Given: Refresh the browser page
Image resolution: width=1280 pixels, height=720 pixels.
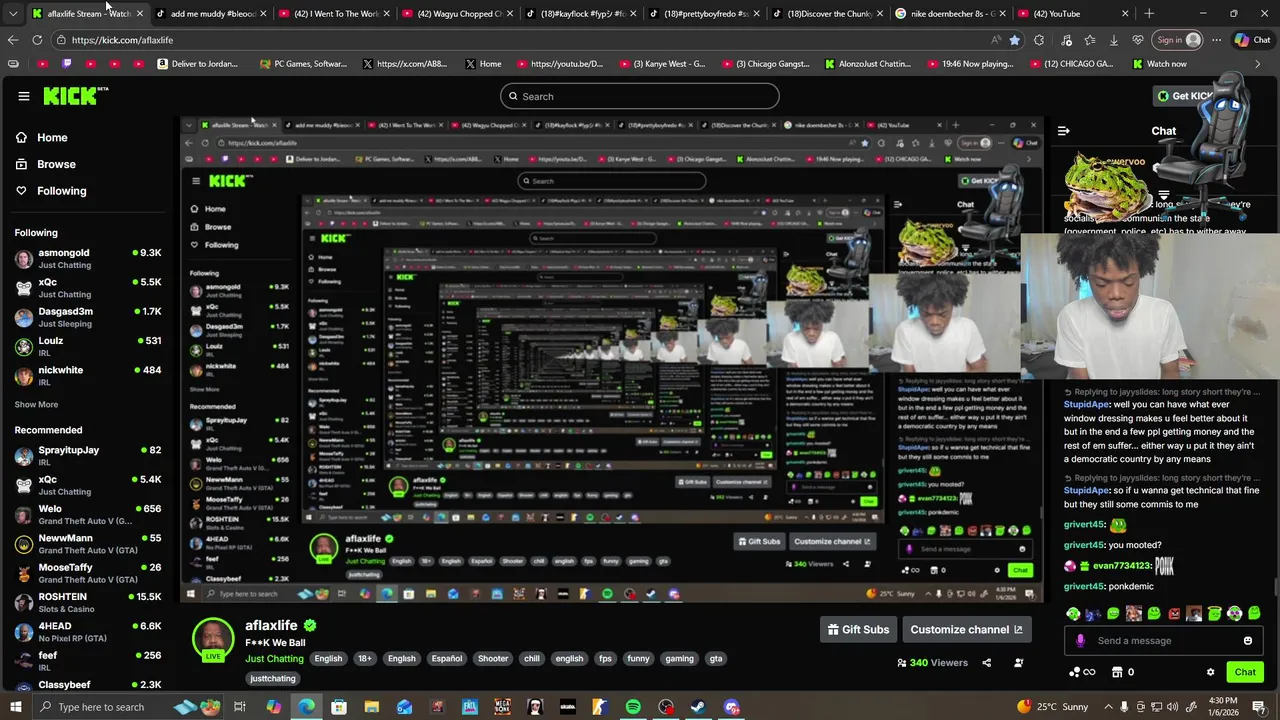Looking at the screenshot, I should 37,40.
